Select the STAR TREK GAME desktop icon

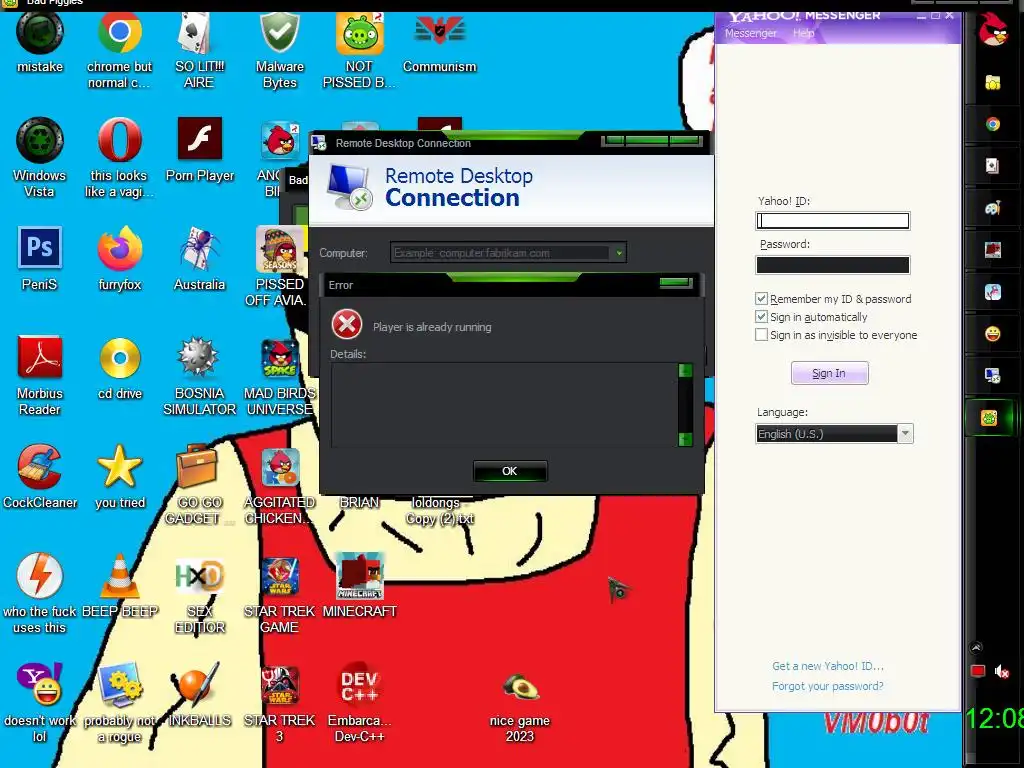pos(280,594)
